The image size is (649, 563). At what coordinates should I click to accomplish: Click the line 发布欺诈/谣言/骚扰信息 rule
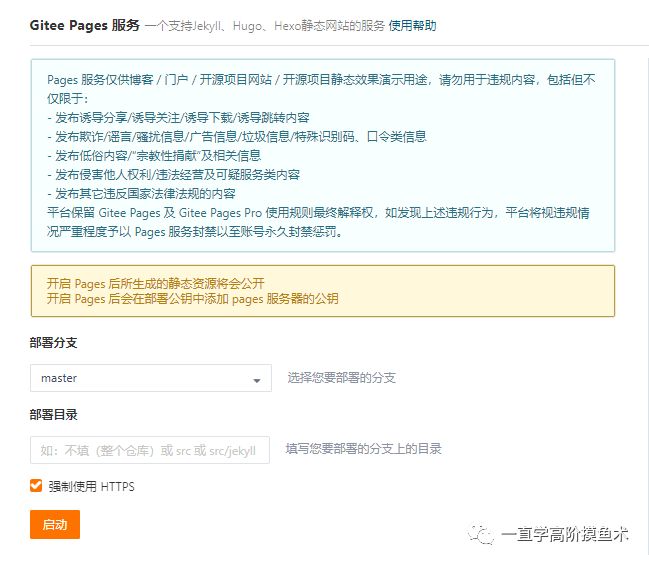pyautogui.click(x=237, y=137)
